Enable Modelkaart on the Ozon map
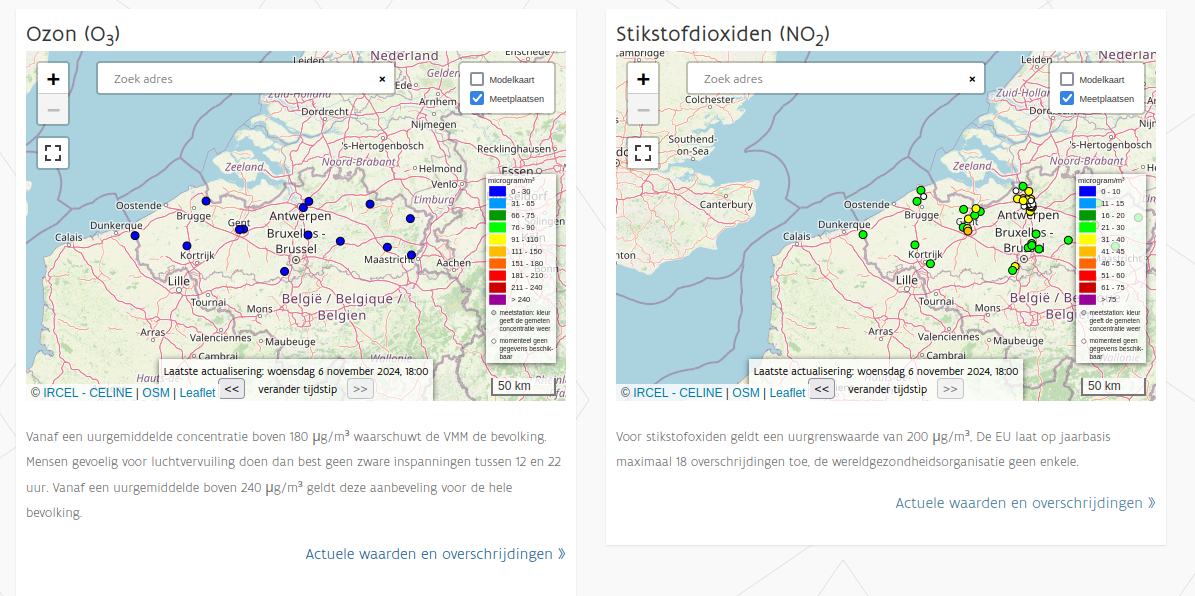This screenshot has width=1195, height=596. point(477,79)
